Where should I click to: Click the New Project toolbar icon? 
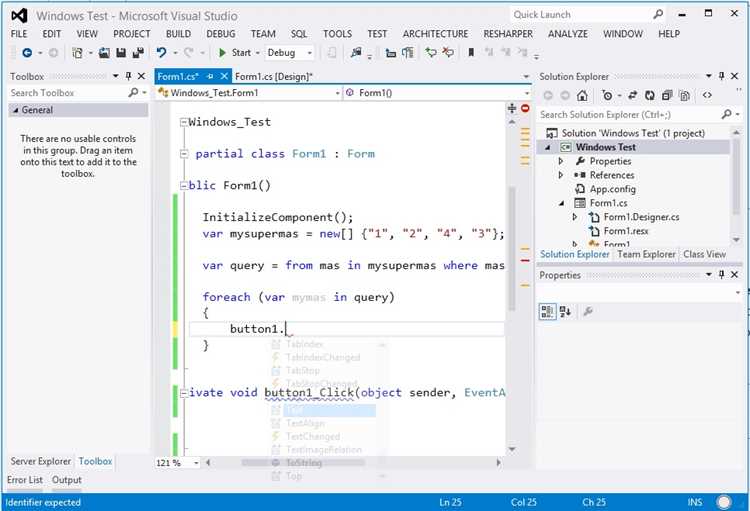(77, 53)
